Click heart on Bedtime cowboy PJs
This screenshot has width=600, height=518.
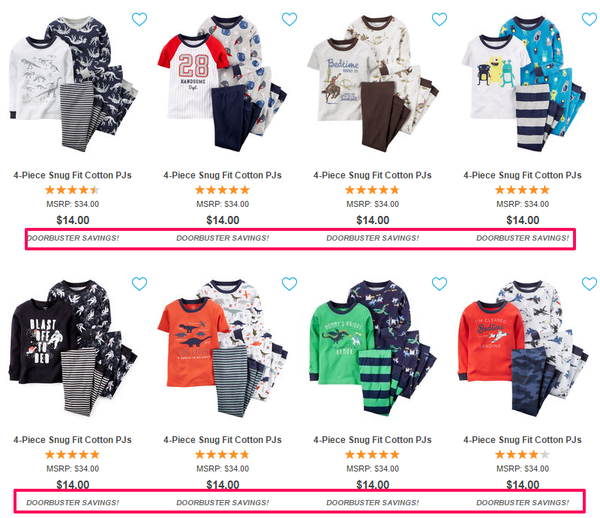(x=439, y=19)
